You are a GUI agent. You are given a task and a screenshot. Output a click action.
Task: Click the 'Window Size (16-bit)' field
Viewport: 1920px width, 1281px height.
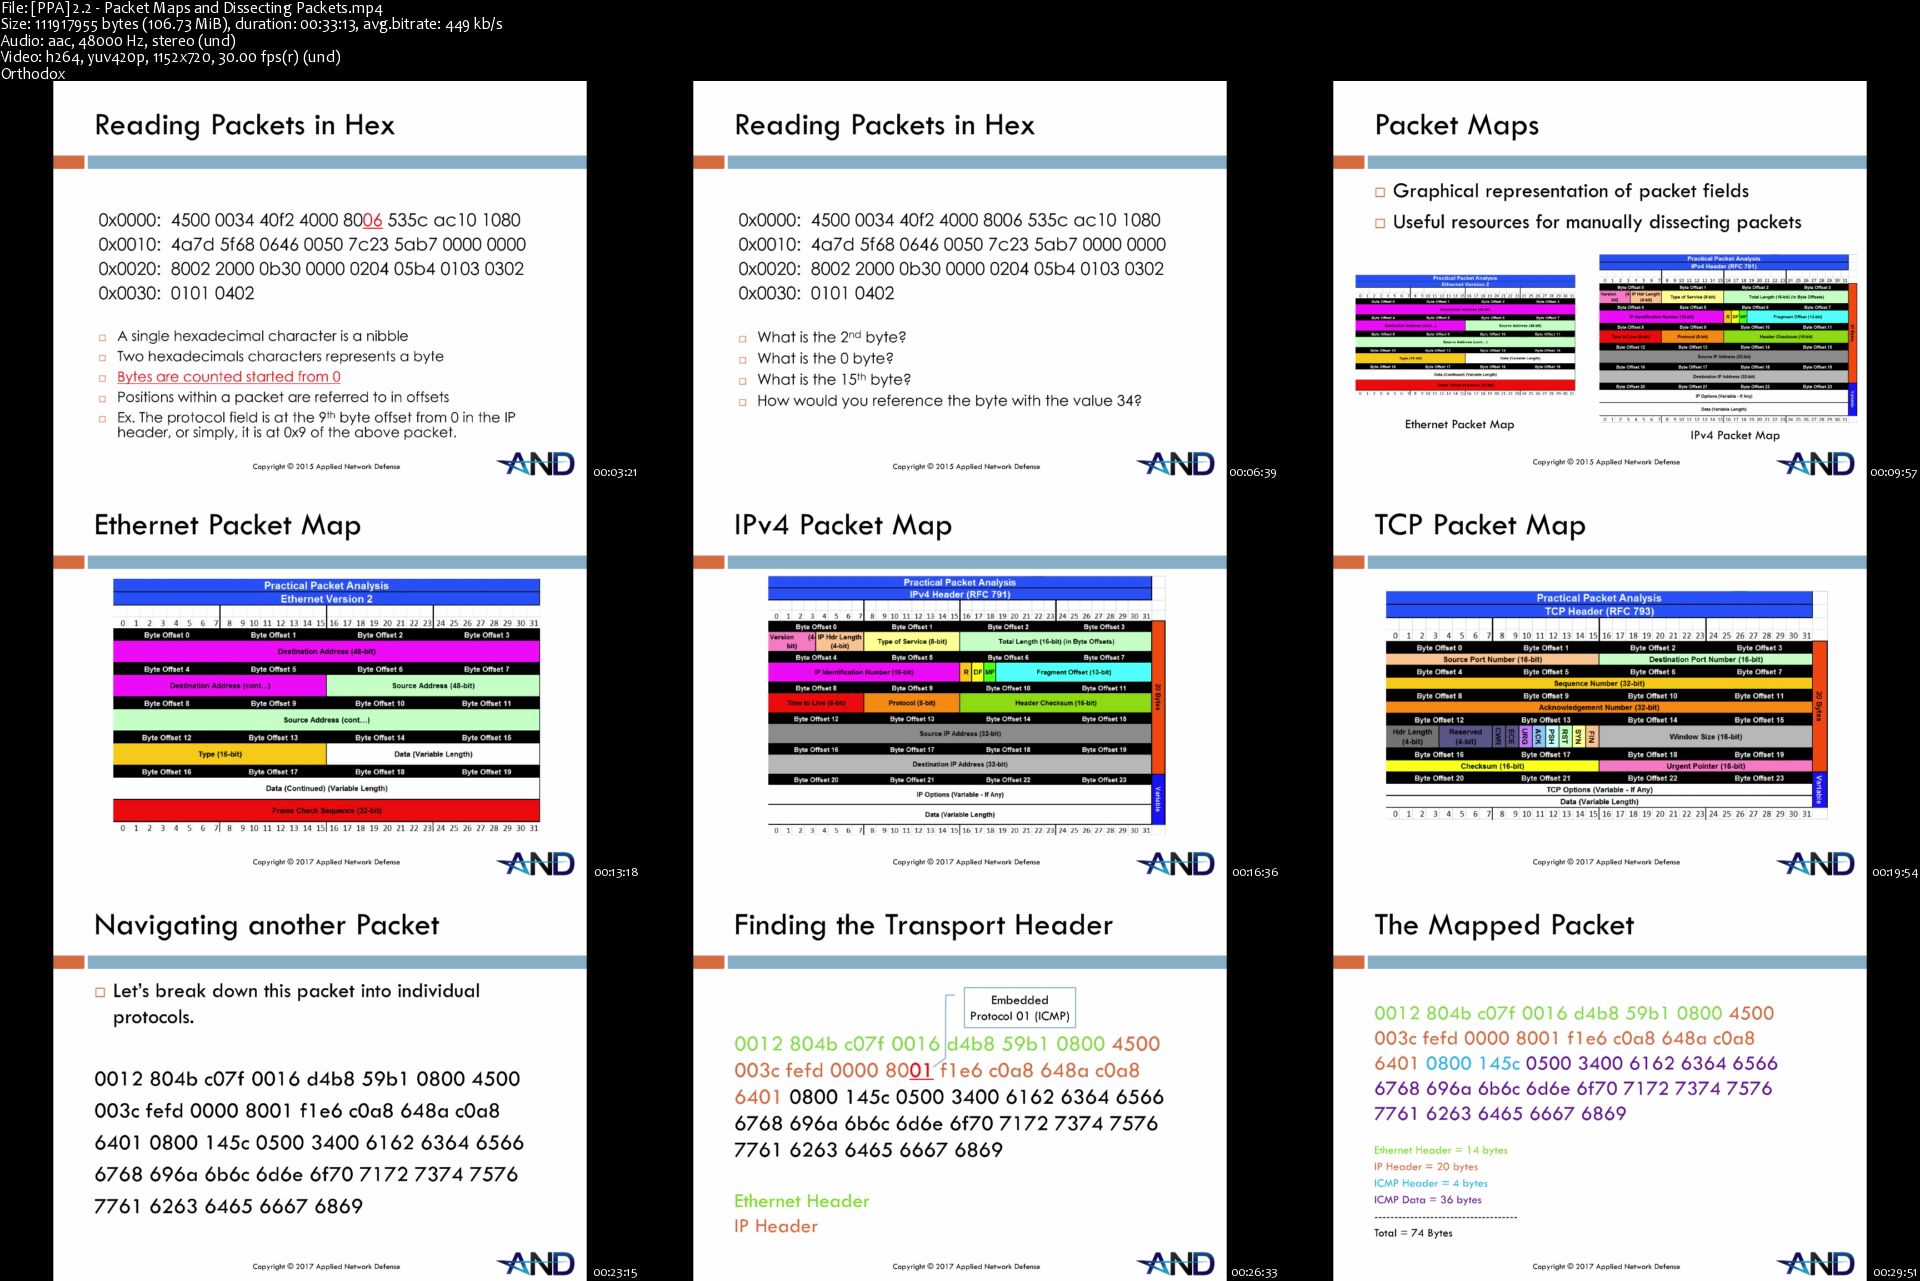click(1706, 737)
